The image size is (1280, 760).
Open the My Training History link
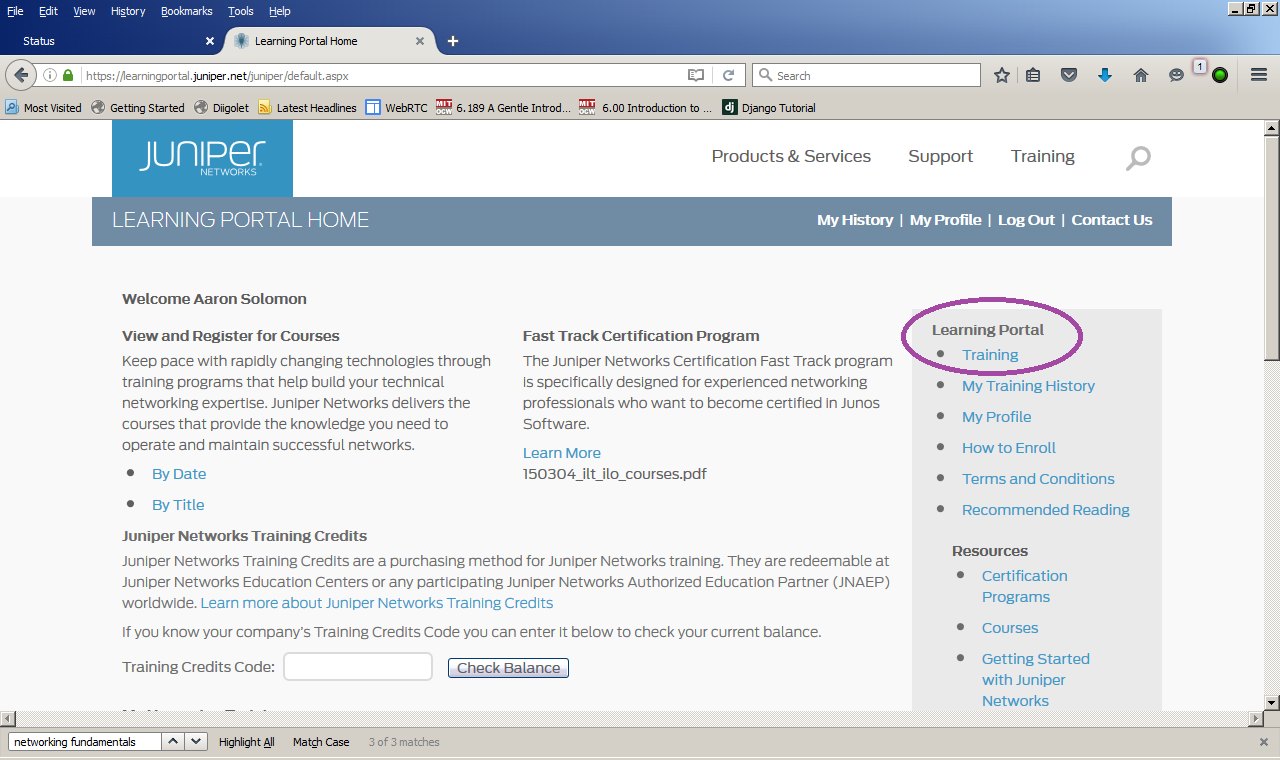click(x=1028, y=386)
